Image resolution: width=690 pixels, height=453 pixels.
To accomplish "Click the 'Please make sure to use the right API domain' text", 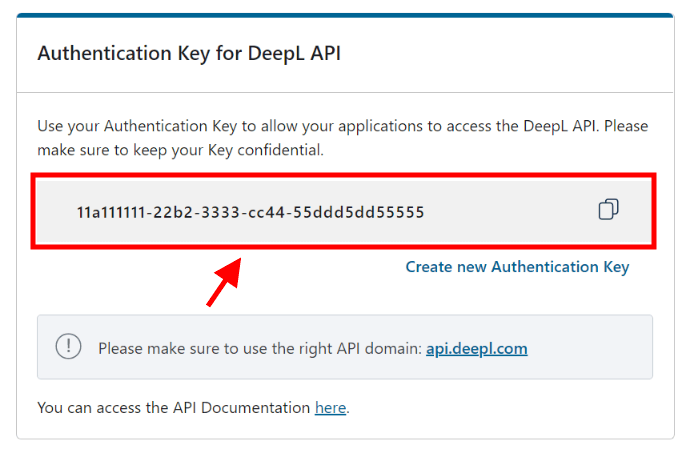I will click(260, 349).
